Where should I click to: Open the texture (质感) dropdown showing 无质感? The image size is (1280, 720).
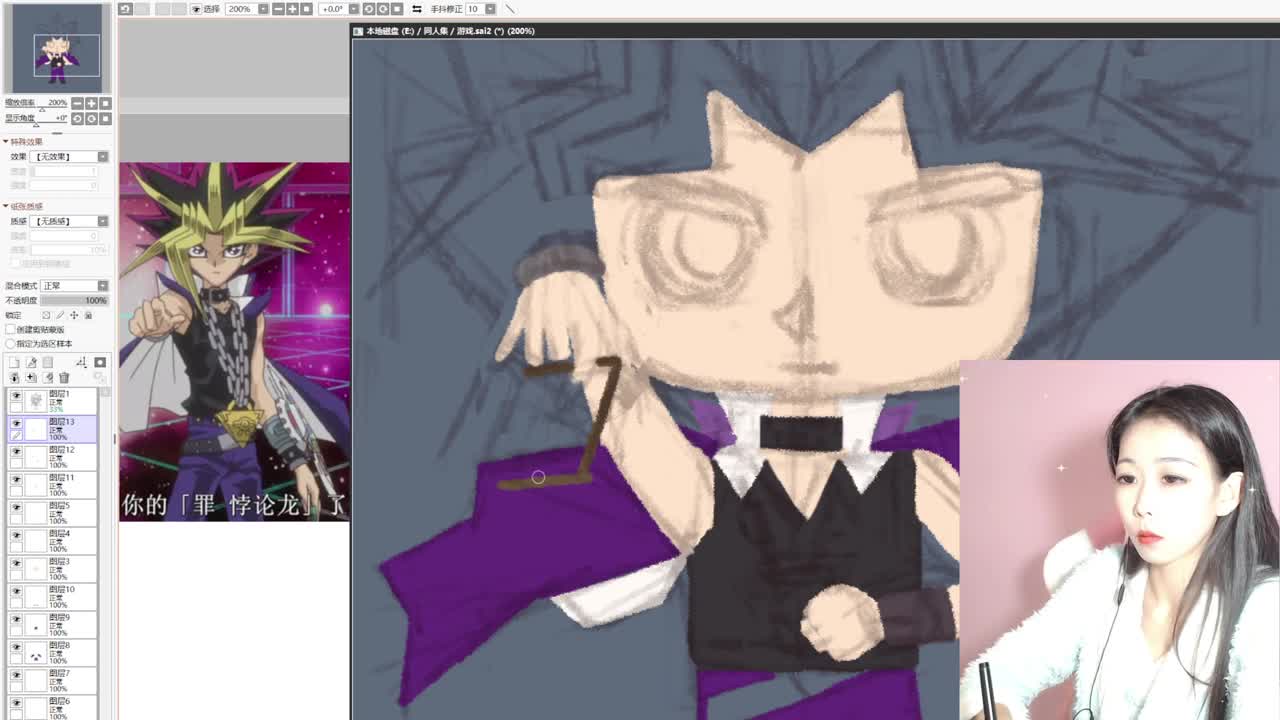pos(70,221)
